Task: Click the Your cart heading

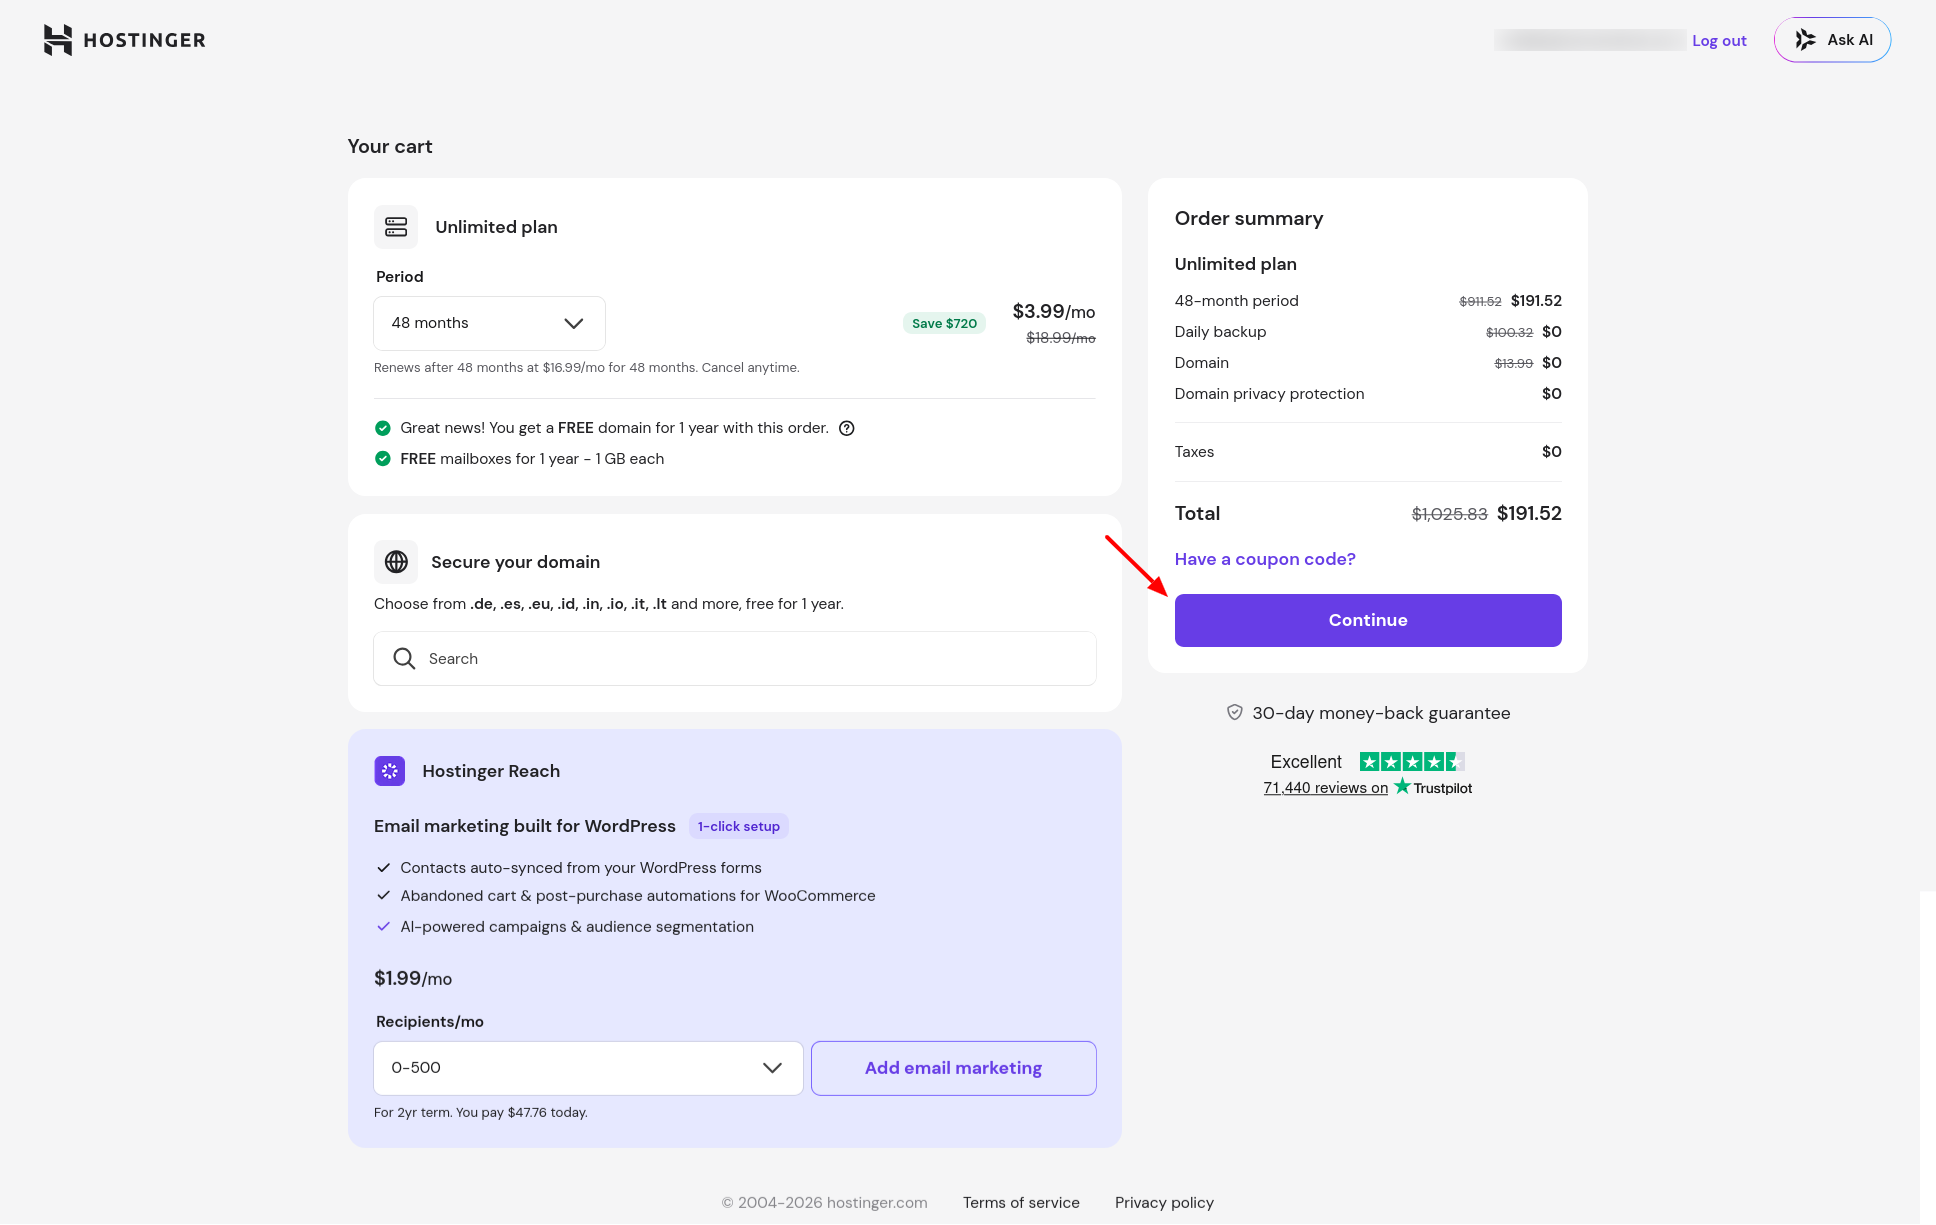Action: [390, 147]
